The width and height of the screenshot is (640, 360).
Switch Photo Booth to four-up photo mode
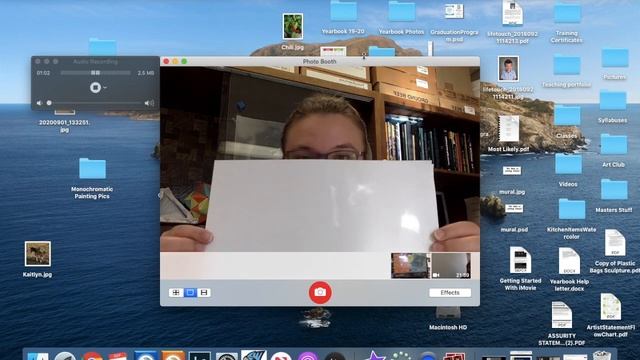click(176, 293)
